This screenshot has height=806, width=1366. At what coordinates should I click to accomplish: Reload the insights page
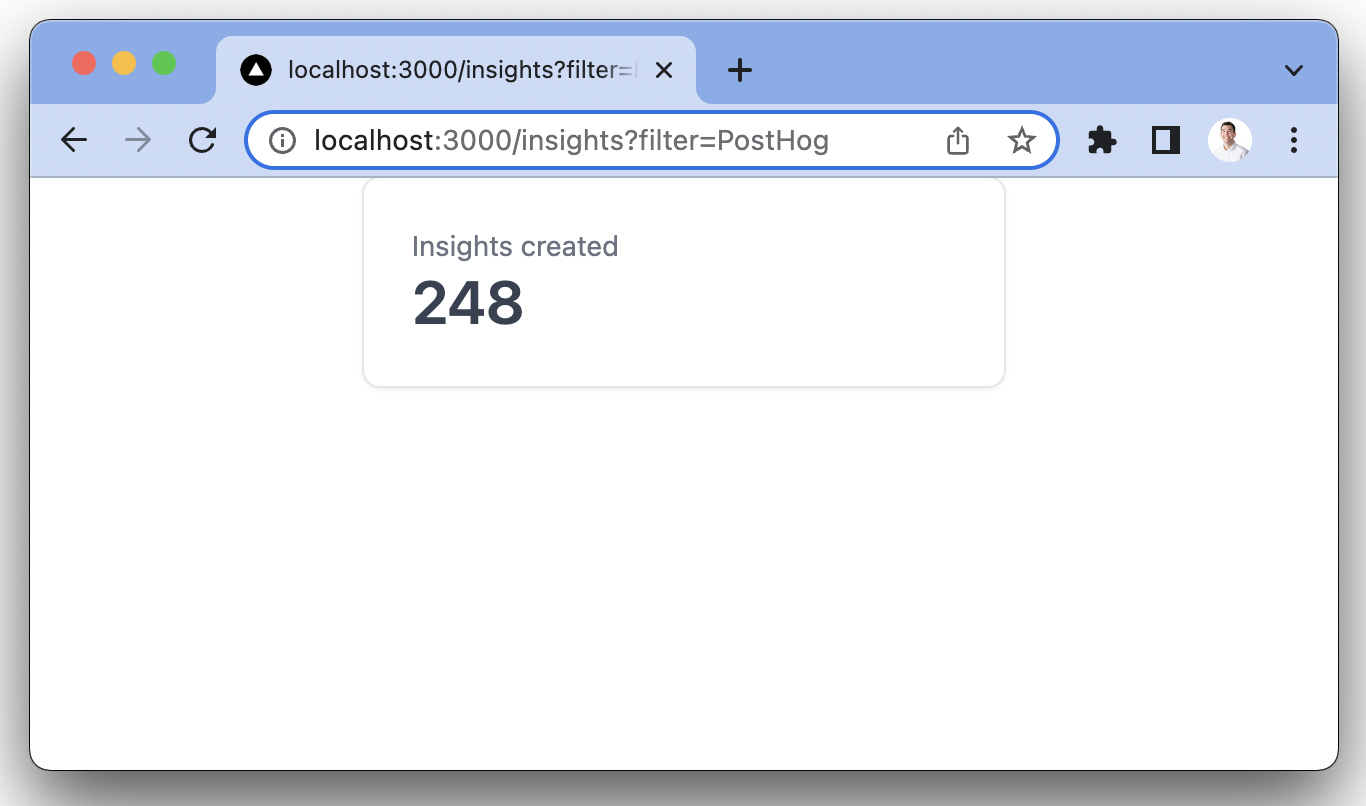click(x=202, y=140)
